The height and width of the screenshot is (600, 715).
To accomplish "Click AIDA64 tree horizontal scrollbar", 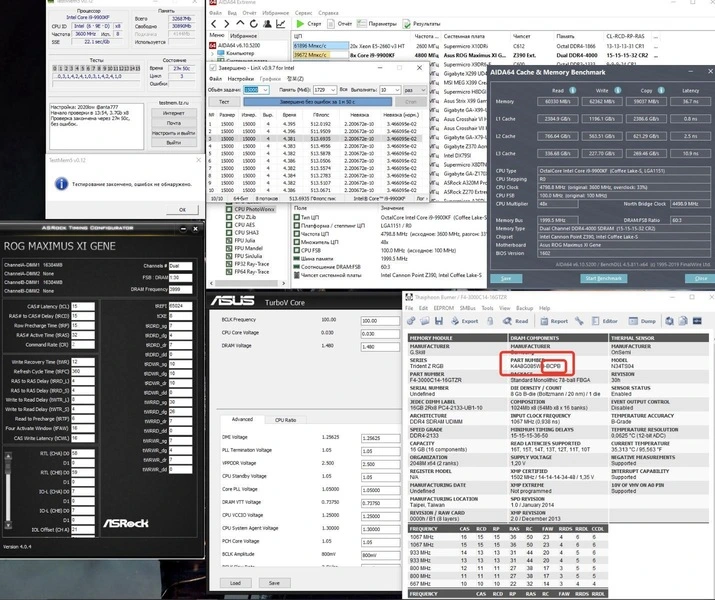I will coord(247,283).
